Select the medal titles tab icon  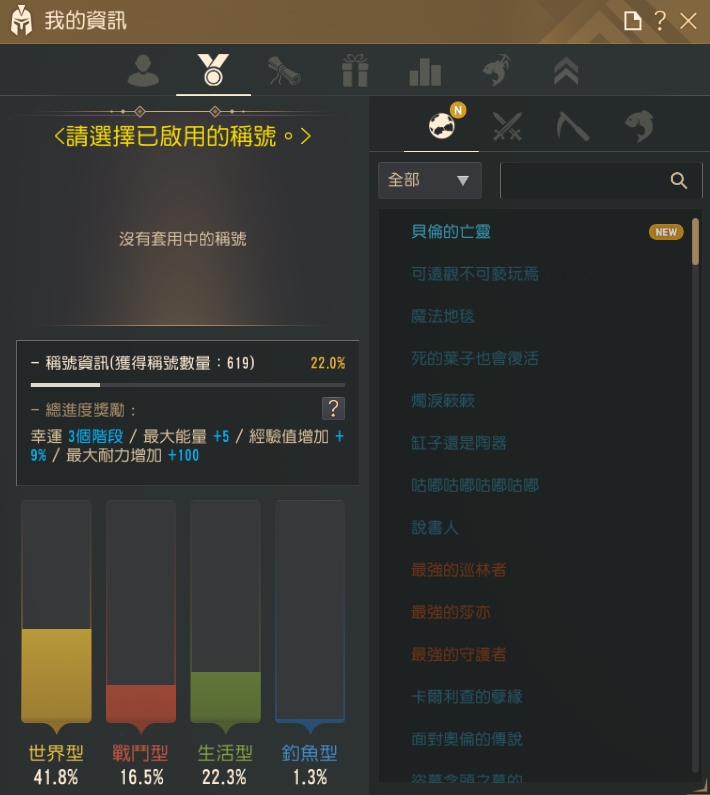tap(213, 70)
